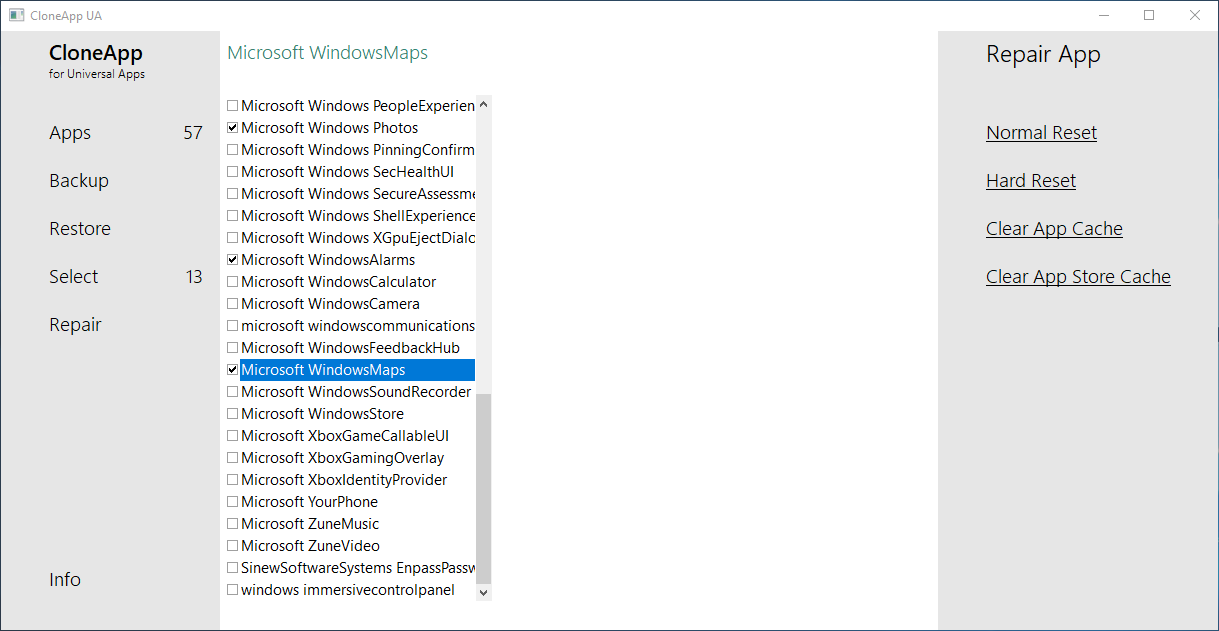
Task: Select Microsoft XboxIdentityProvider row text
Action: coord(344,480)
